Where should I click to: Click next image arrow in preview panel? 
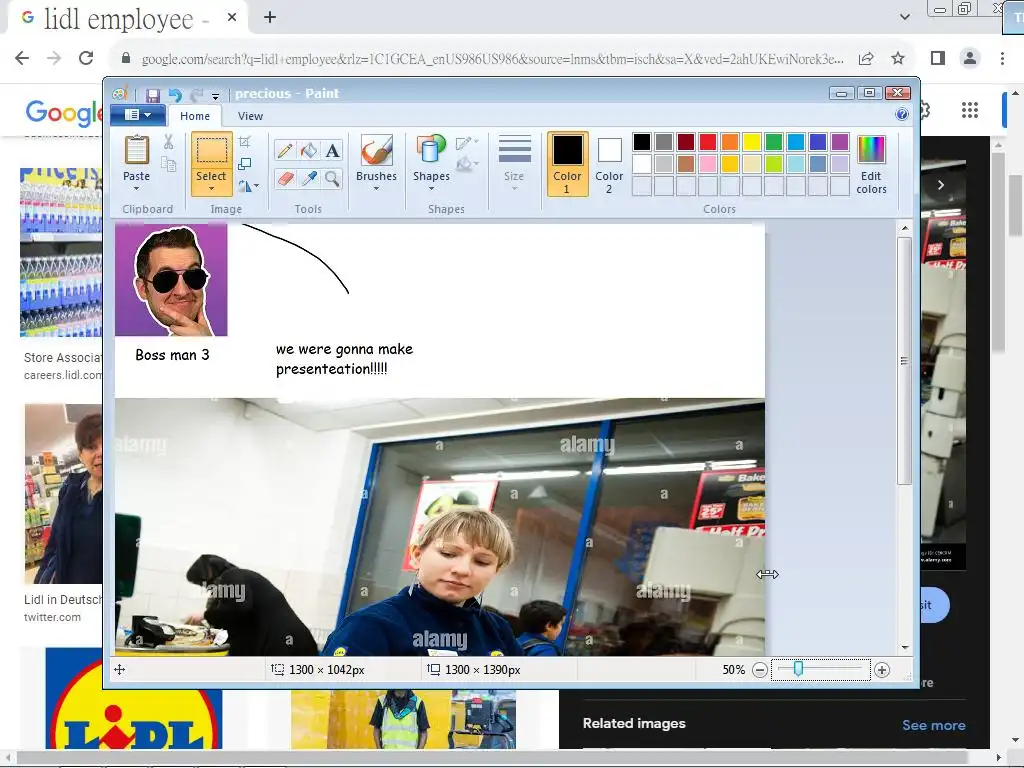940,185
